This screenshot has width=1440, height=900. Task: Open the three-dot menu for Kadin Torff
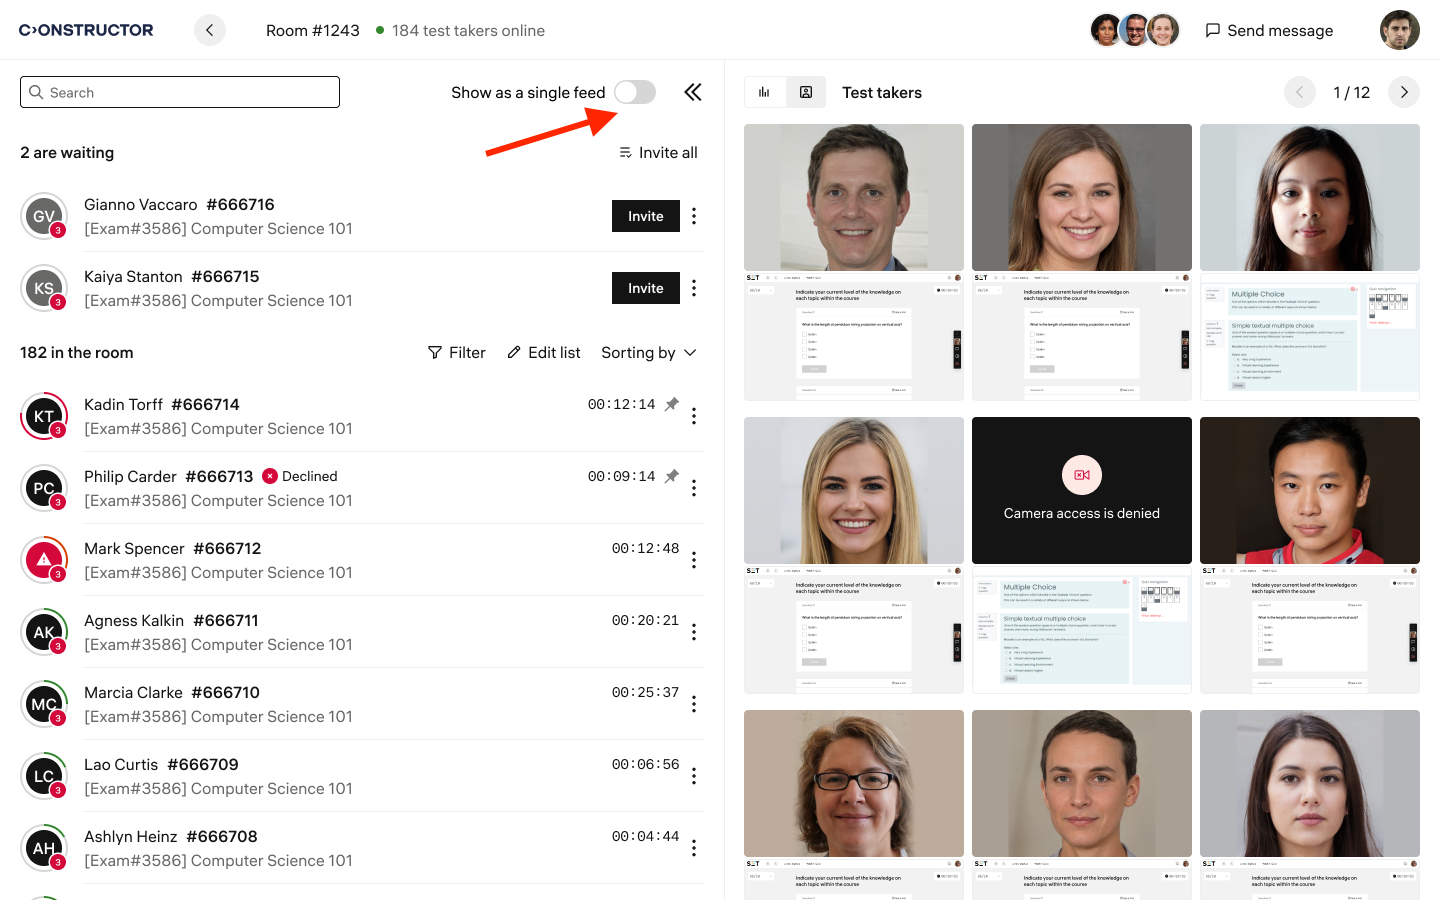694,416
